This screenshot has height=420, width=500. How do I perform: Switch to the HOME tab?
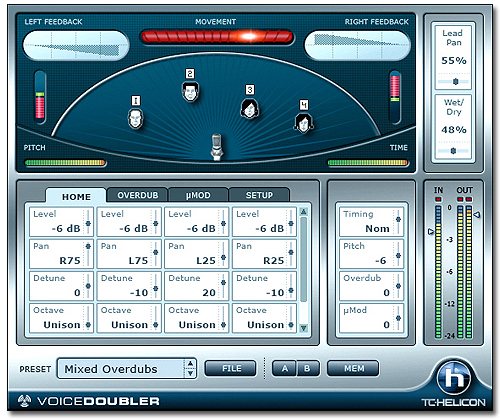pos(76,196)
